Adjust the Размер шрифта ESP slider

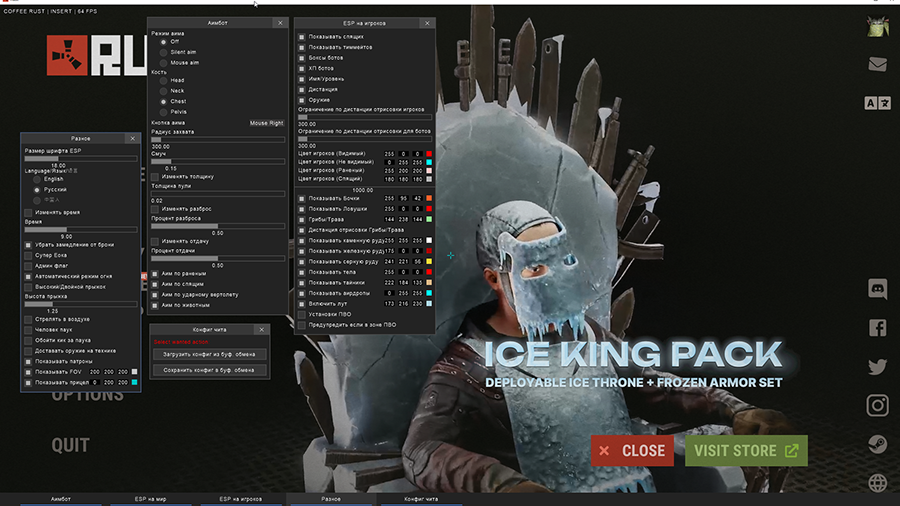tap(81, 158)
